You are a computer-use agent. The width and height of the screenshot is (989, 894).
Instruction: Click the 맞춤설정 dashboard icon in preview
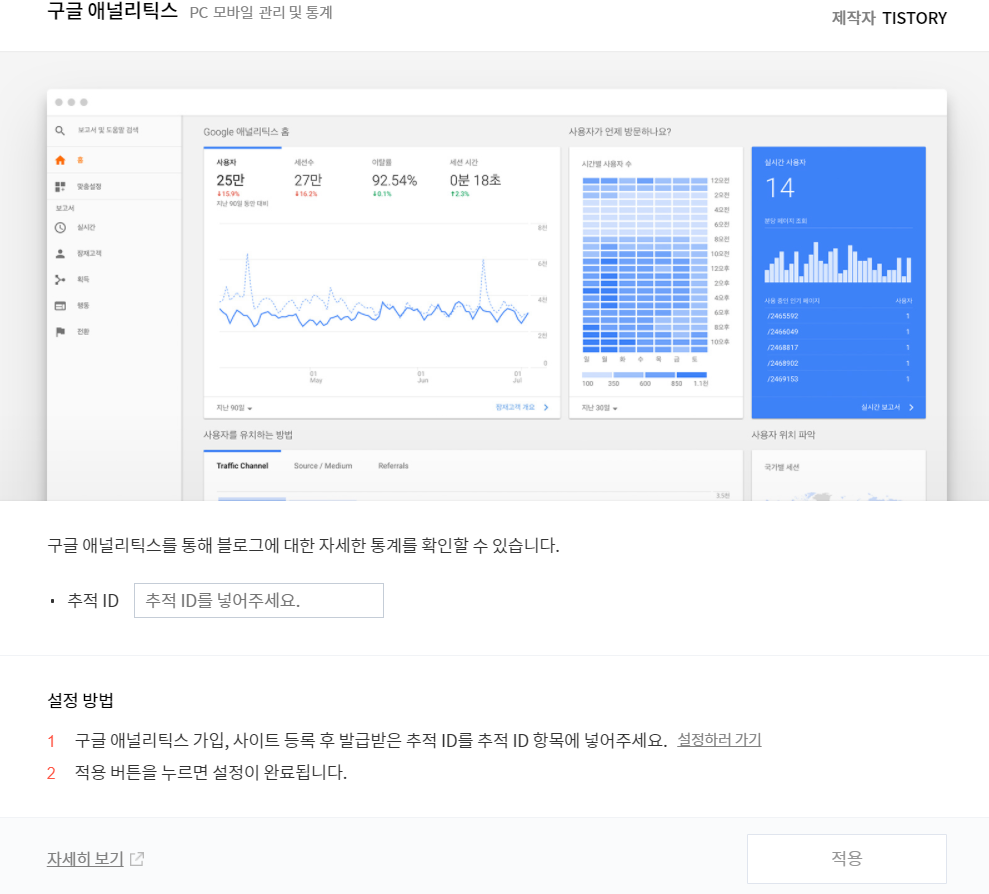point(60,187)
